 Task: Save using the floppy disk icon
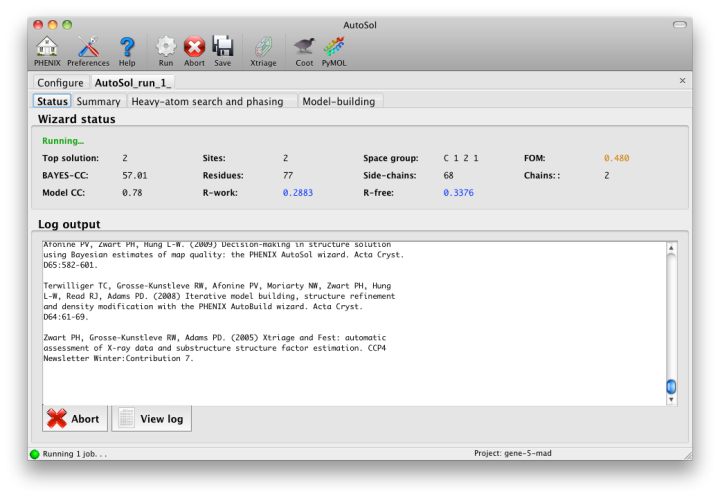click(x=222, y=50)
